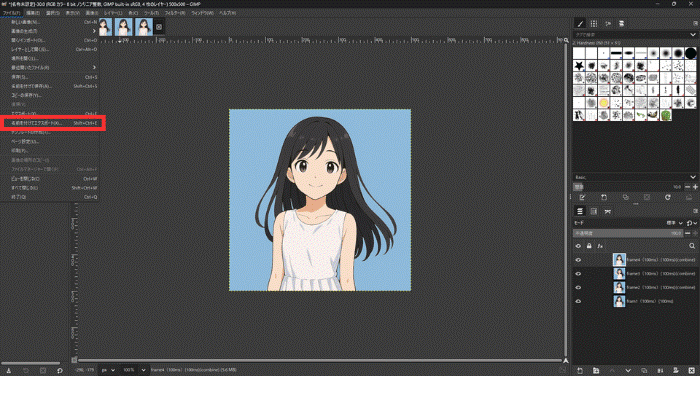Viewport: 700px width, 400px height.
Task: Choose Save item with Ctrl+S
Action: 50,77
